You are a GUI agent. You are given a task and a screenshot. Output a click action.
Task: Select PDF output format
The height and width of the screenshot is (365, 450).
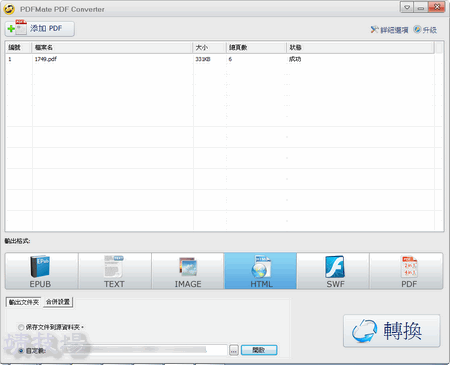[x=406, y=271]
